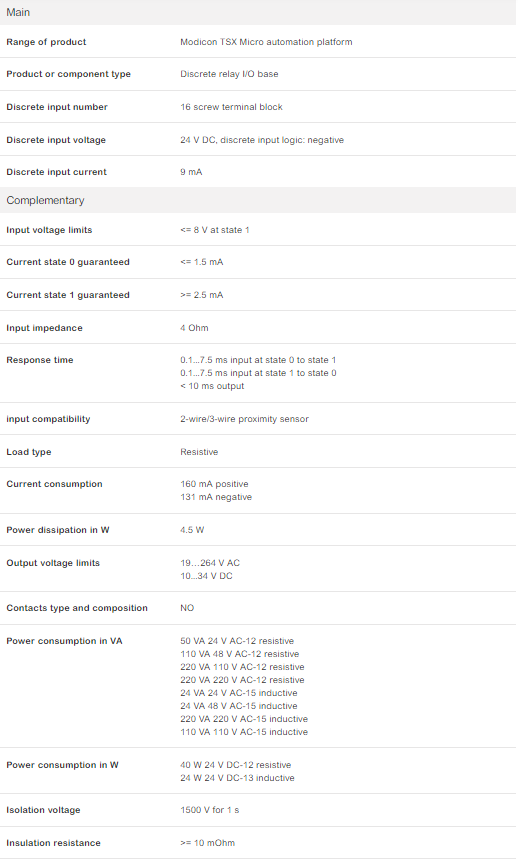This screenshot has width=518, height=864.
Task: Collapse the Complementary section header
Action: click(x=258, y=200)
